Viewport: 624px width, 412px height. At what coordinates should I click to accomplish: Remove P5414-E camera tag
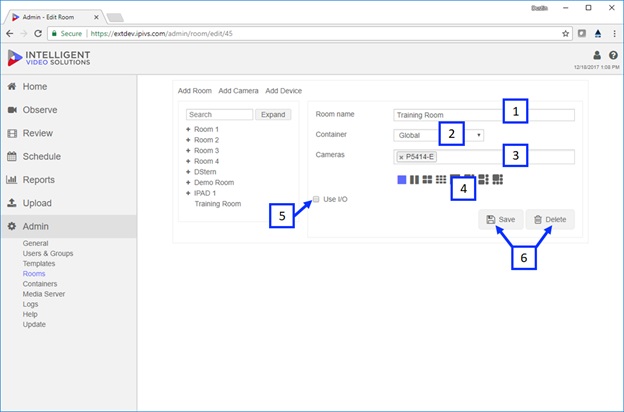point(401,157)
